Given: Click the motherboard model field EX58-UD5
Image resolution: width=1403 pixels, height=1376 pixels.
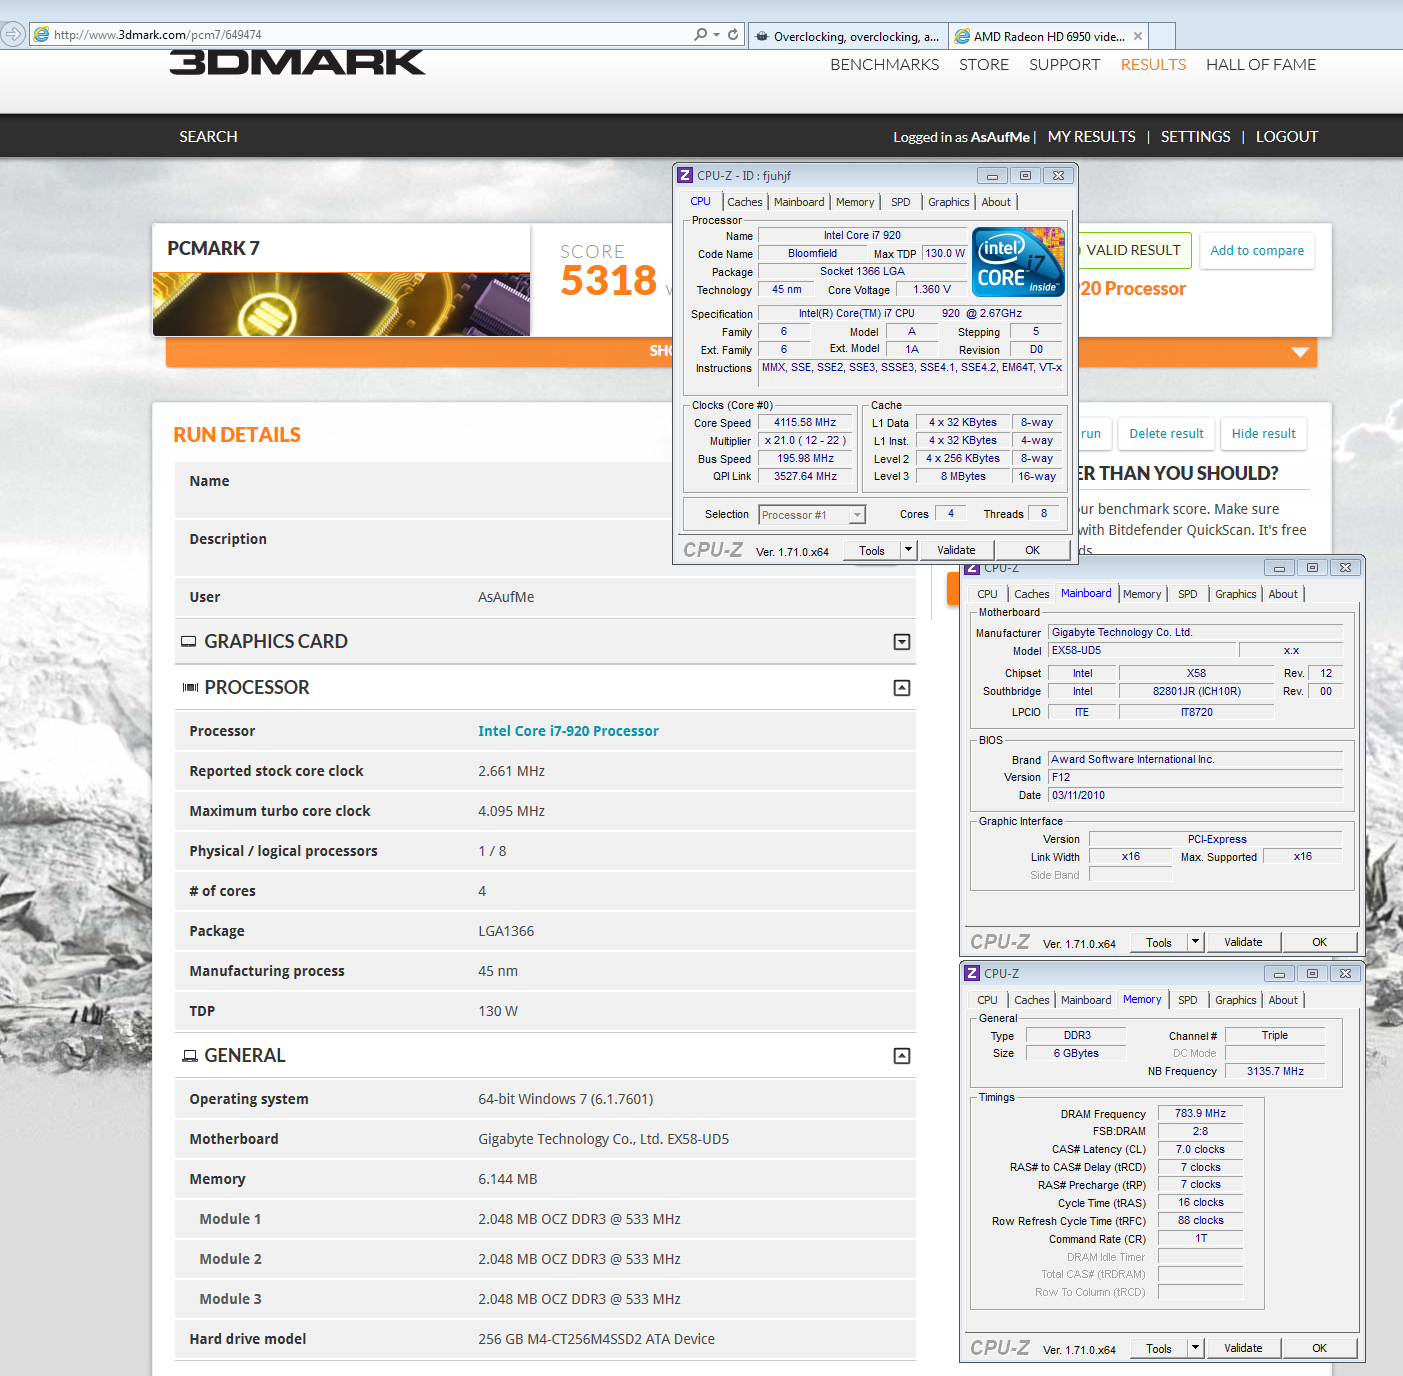Looking at the screenshot, I should 1140,651.
